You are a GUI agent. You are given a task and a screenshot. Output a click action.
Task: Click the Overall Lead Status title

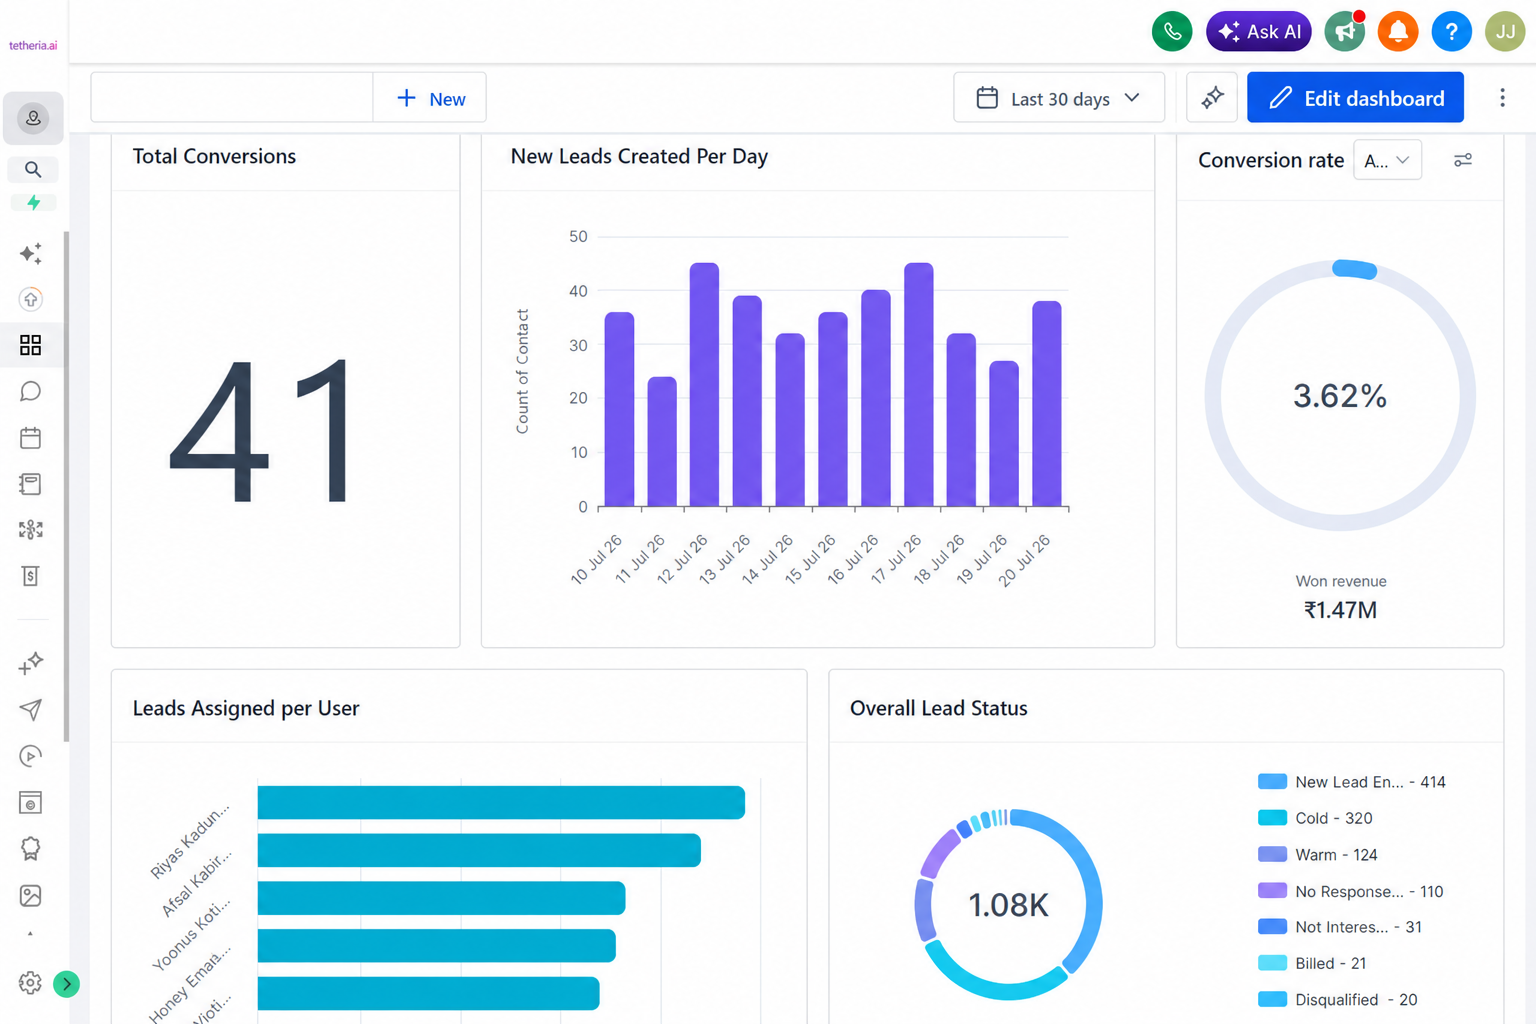[x=938, y=708]
